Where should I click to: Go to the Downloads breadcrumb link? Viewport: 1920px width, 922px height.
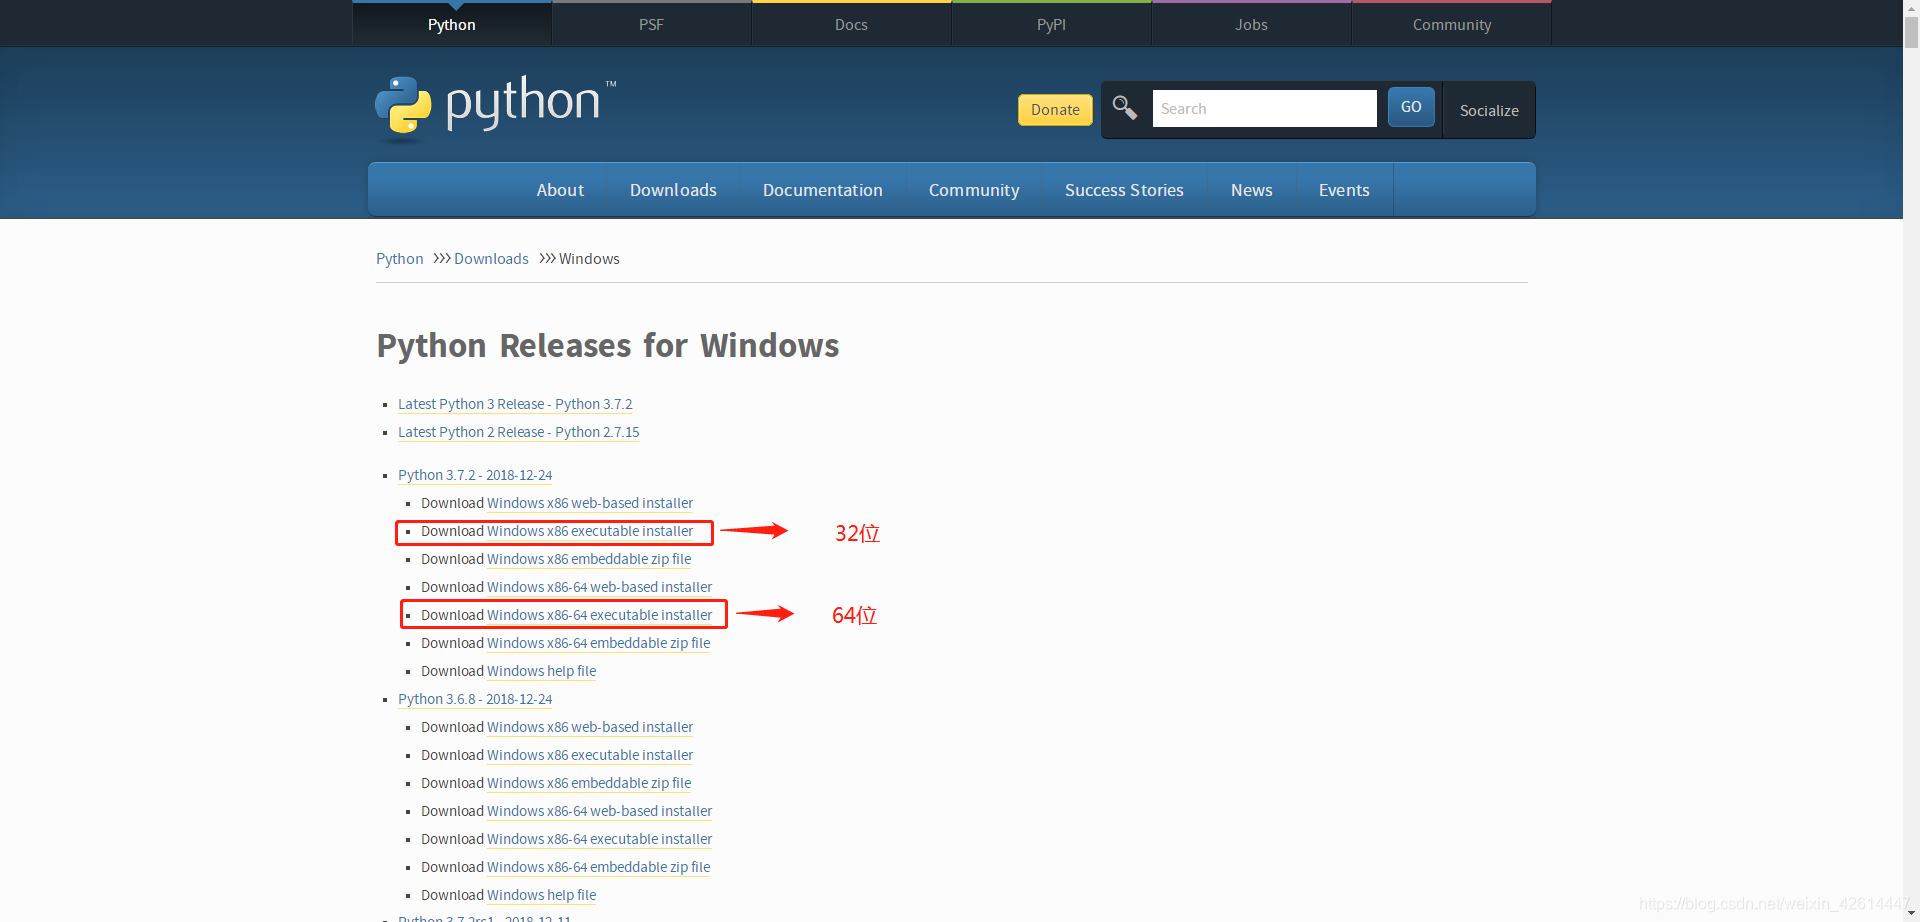491,259
